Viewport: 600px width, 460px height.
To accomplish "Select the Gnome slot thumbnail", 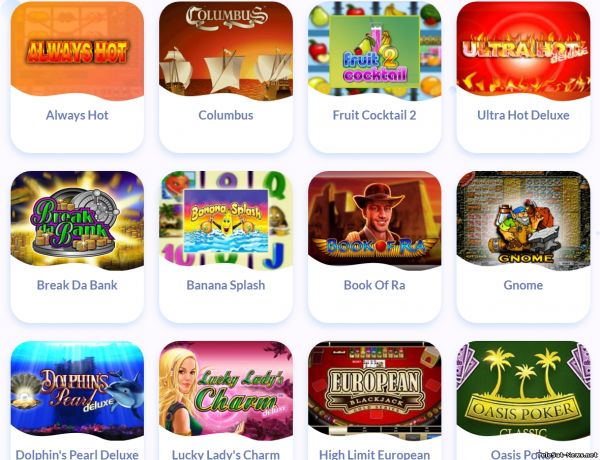I will click(523, 220).
